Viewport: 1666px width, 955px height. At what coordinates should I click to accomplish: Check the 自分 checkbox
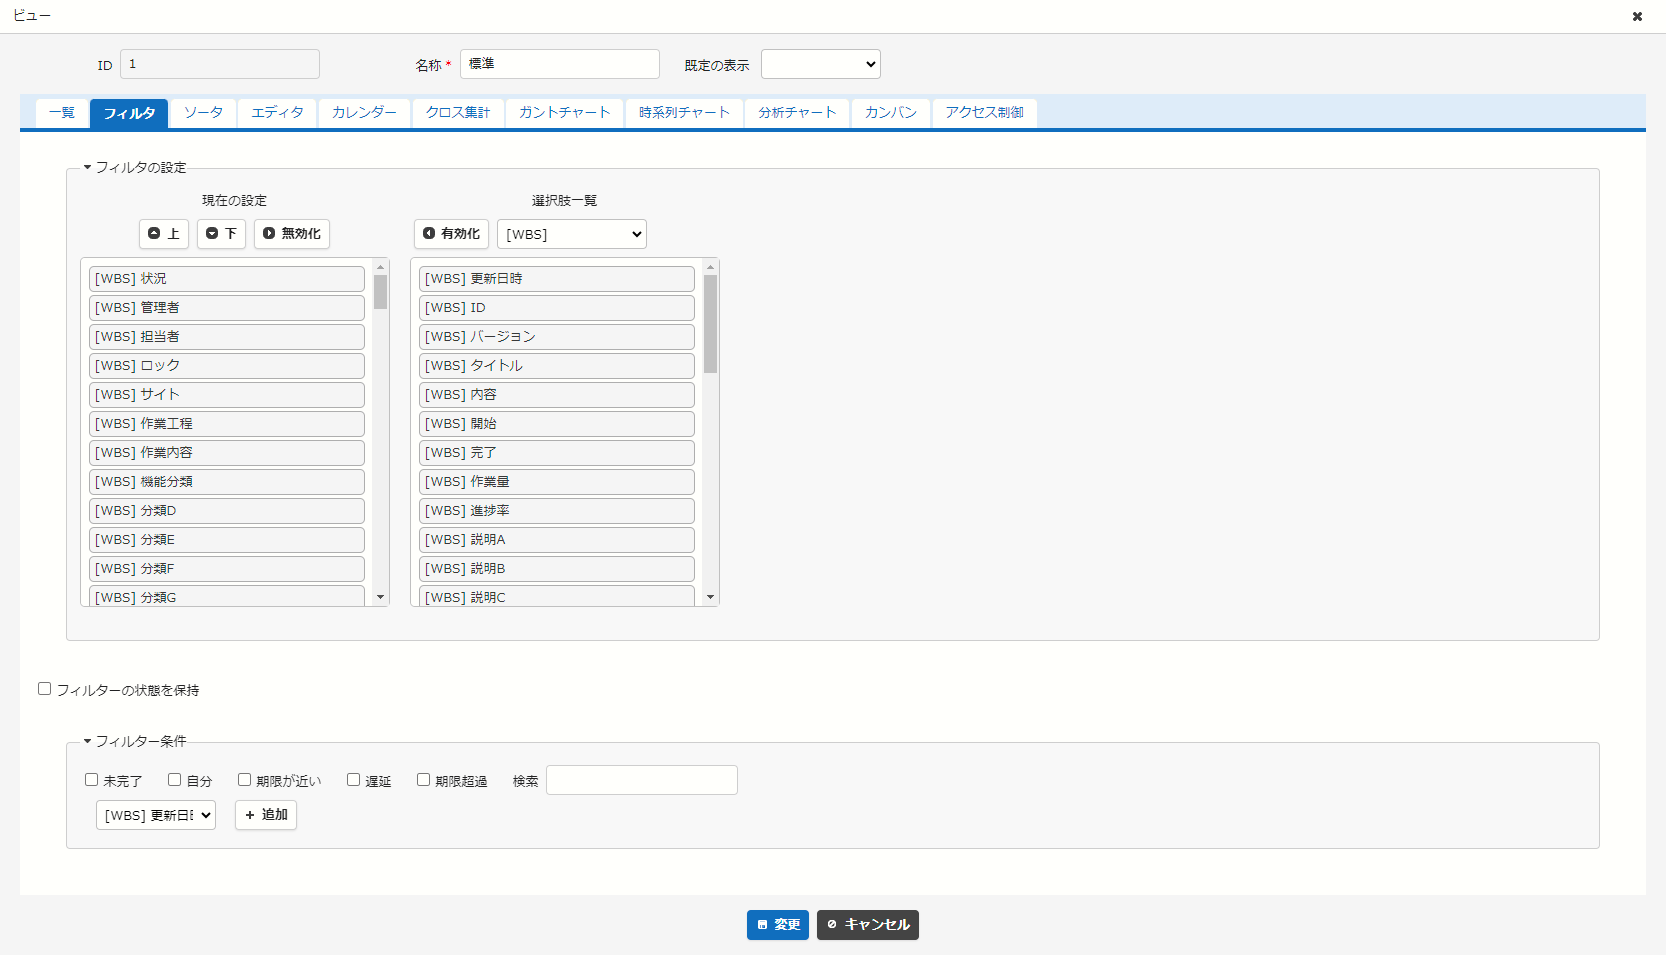174,780
